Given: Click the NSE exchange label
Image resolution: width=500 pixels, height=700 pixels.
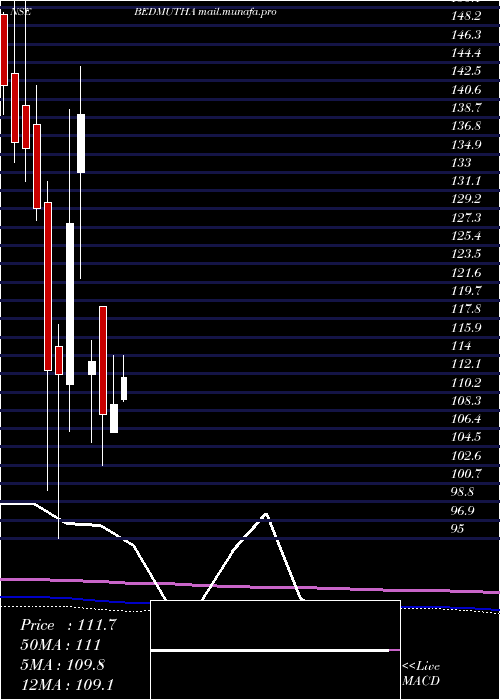Looking at the screenshot, I should coord(20,12).
